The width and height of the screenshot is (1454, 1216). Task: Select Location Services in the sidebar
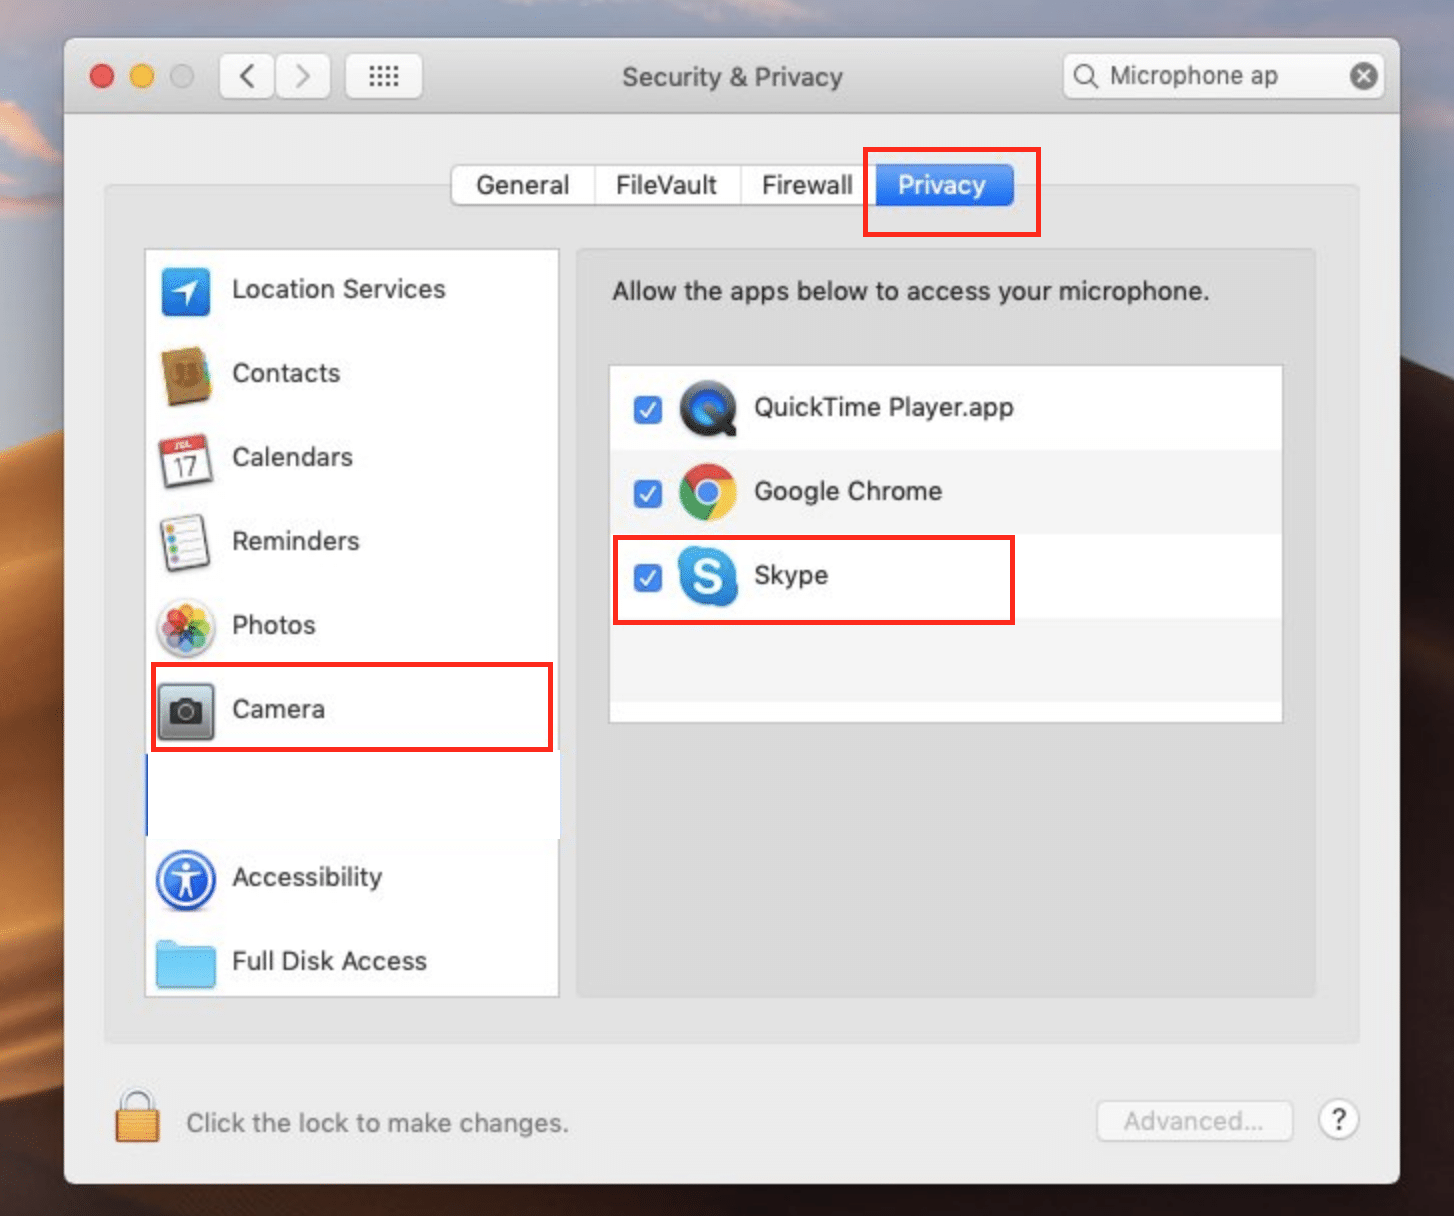(x=339, y=290)
